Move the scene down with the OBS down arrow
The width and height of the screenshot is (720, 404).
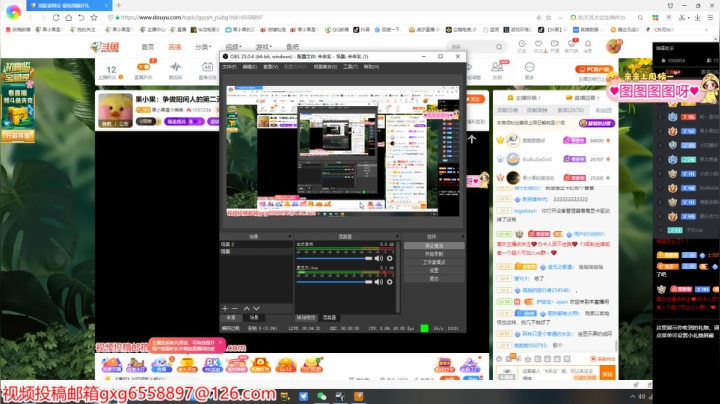(256, 309)
